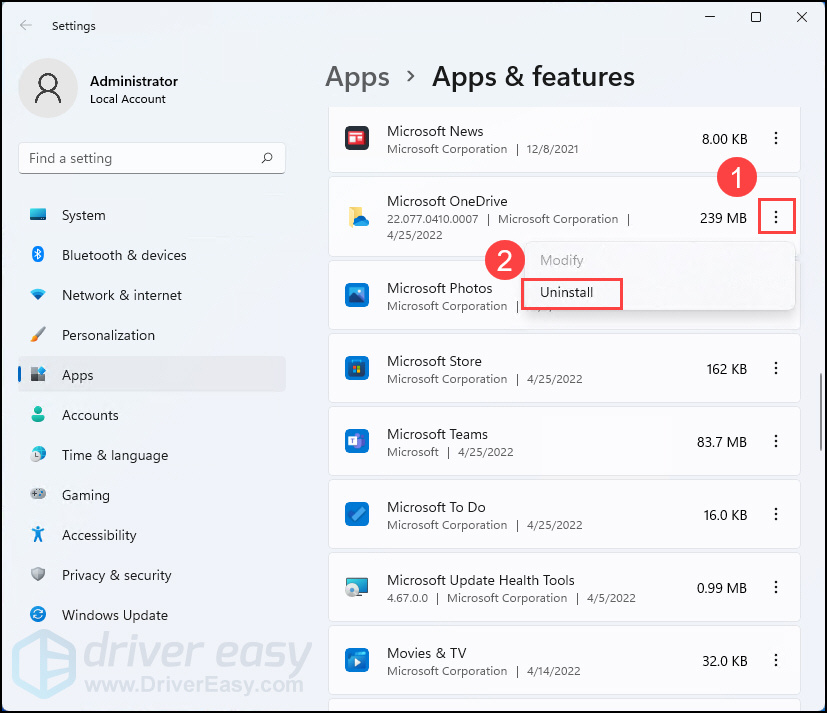Click the Privacy & security shield icon
This screenshot has width=827, height=713.
(x=38, y=574)
